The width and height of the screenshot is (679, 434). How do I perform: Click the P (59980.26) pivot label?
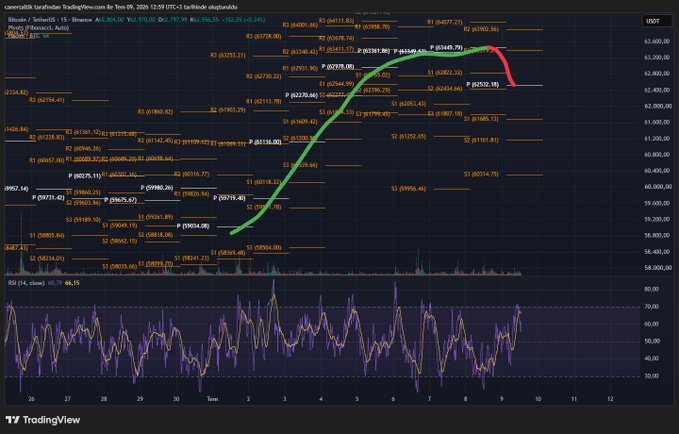click(157, 188)
